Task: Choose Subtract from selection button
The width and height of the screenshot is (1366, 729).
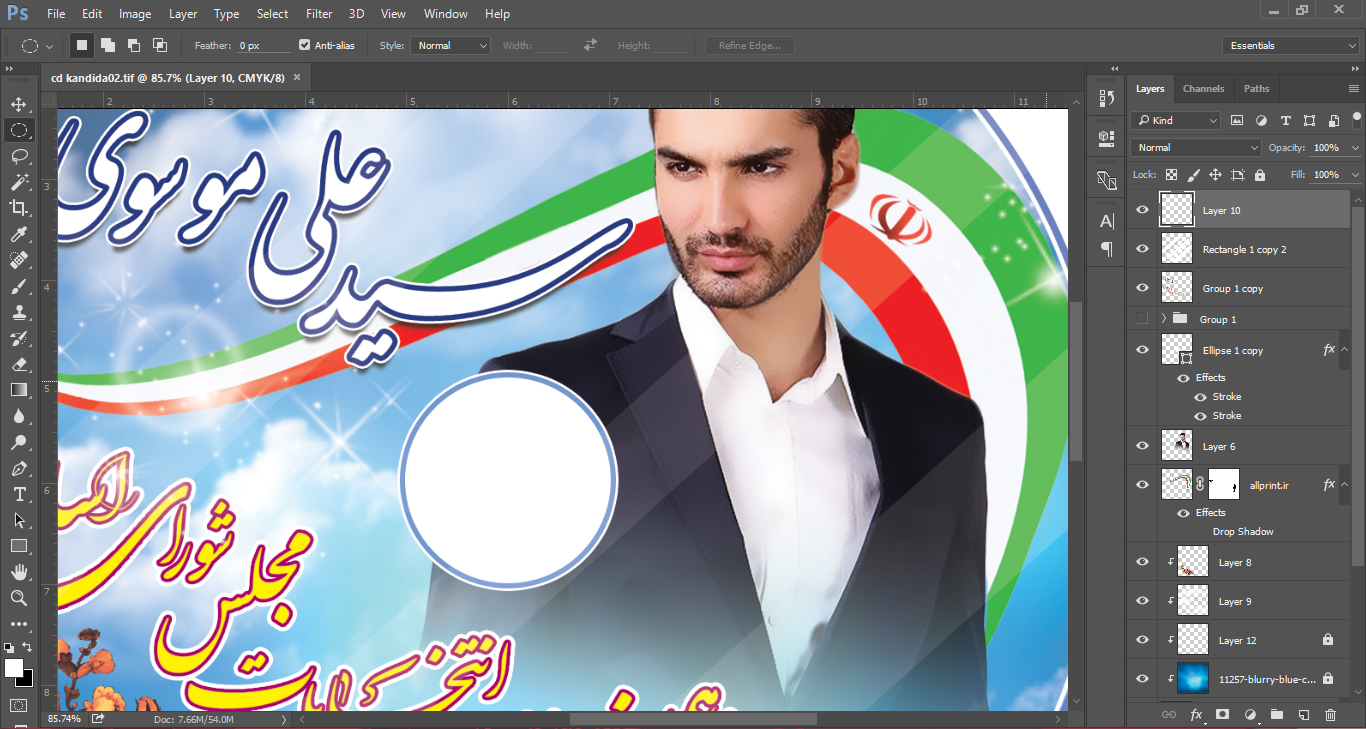Action: pyautogui.click(x=134, y=45)
